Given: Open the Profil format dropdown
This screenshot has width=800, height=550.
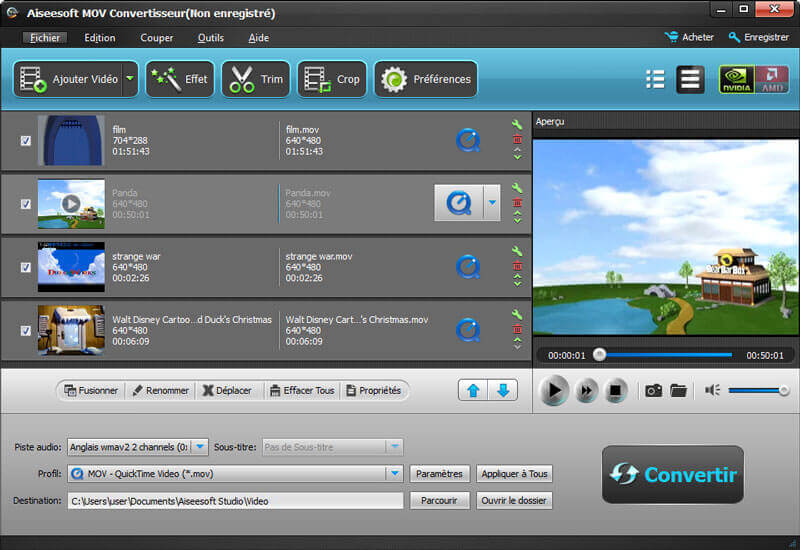Looking at the screenshot, I should [394, 473].
